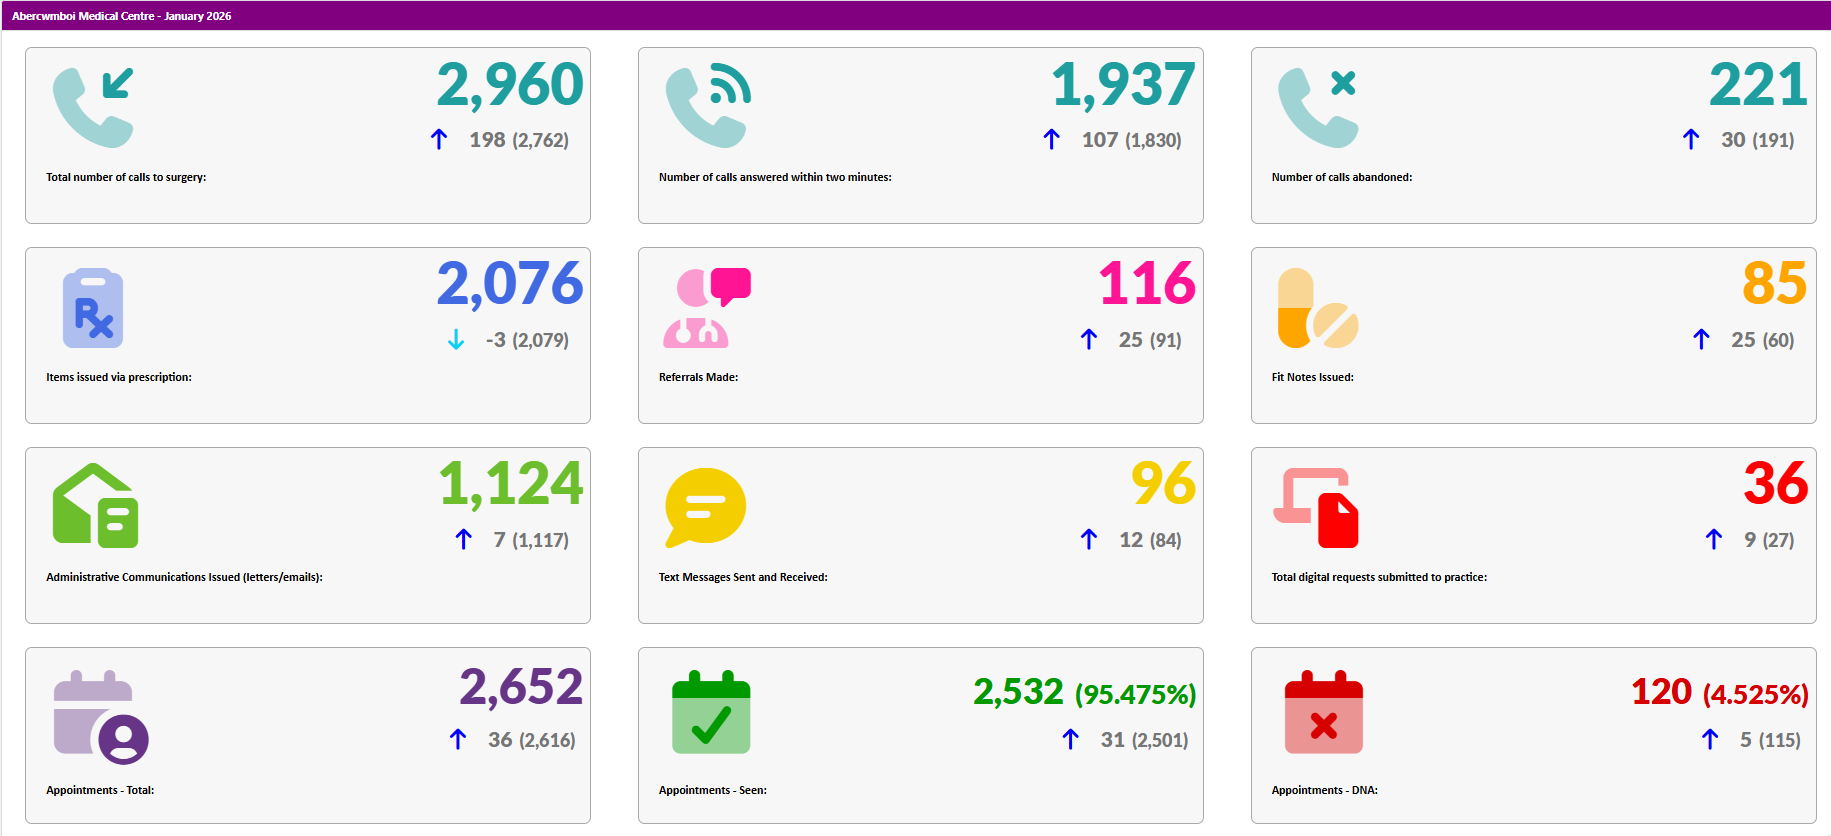Click the purple appointments calendar icon
Viewport: 1831px width, 836px height.
(100, 715)
